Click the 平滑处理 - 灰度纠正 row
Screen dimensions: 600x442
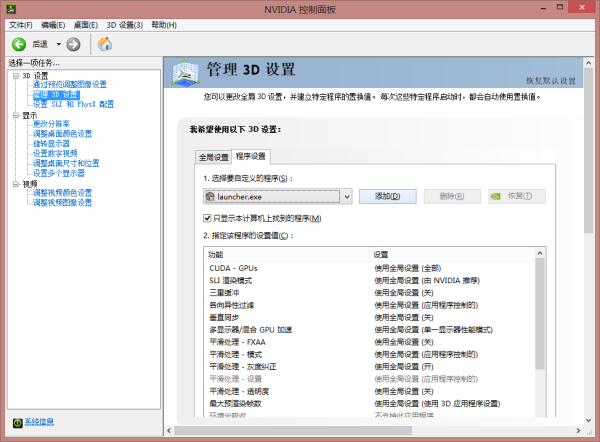(x=370, y=367)
